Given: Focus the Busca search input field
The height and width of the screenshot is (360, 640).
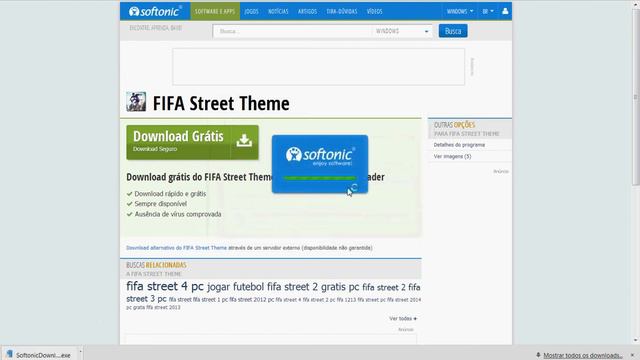Looking at the screenshot, I should tap(292, 31).
